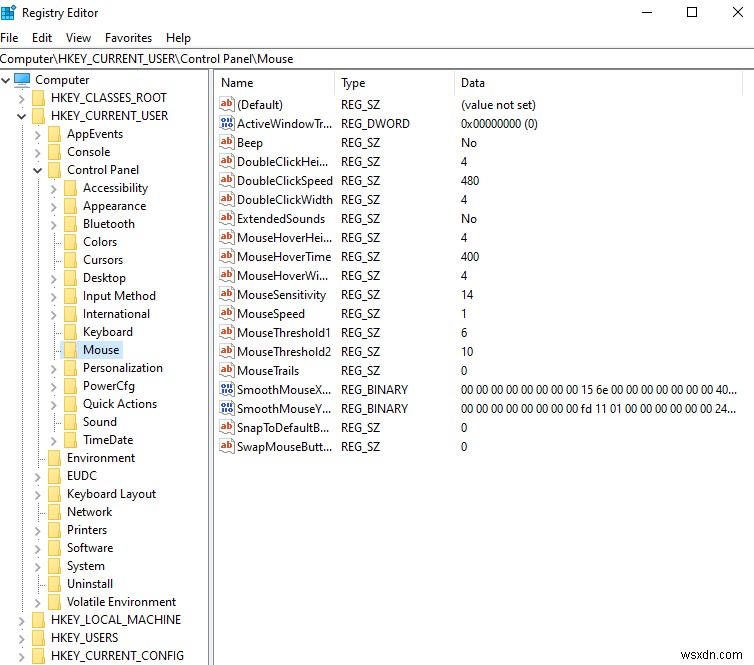Click the 400 data value for MouseHoverTime
The image size is (754, 665).
click(470, 256)
